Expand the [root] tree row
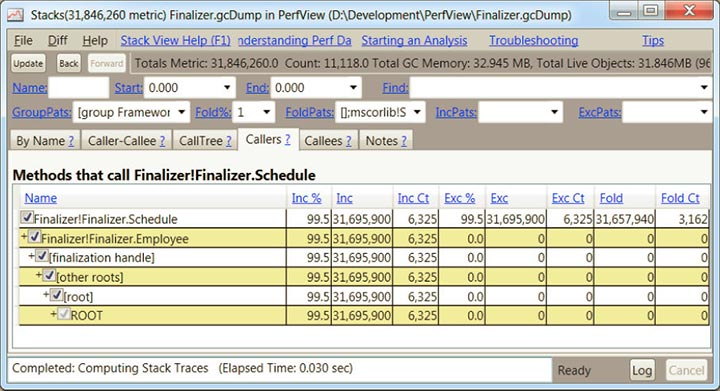Image resolution: width=720 pixels, height=391 pixels. pyautogui.click(x=46, y=295)
